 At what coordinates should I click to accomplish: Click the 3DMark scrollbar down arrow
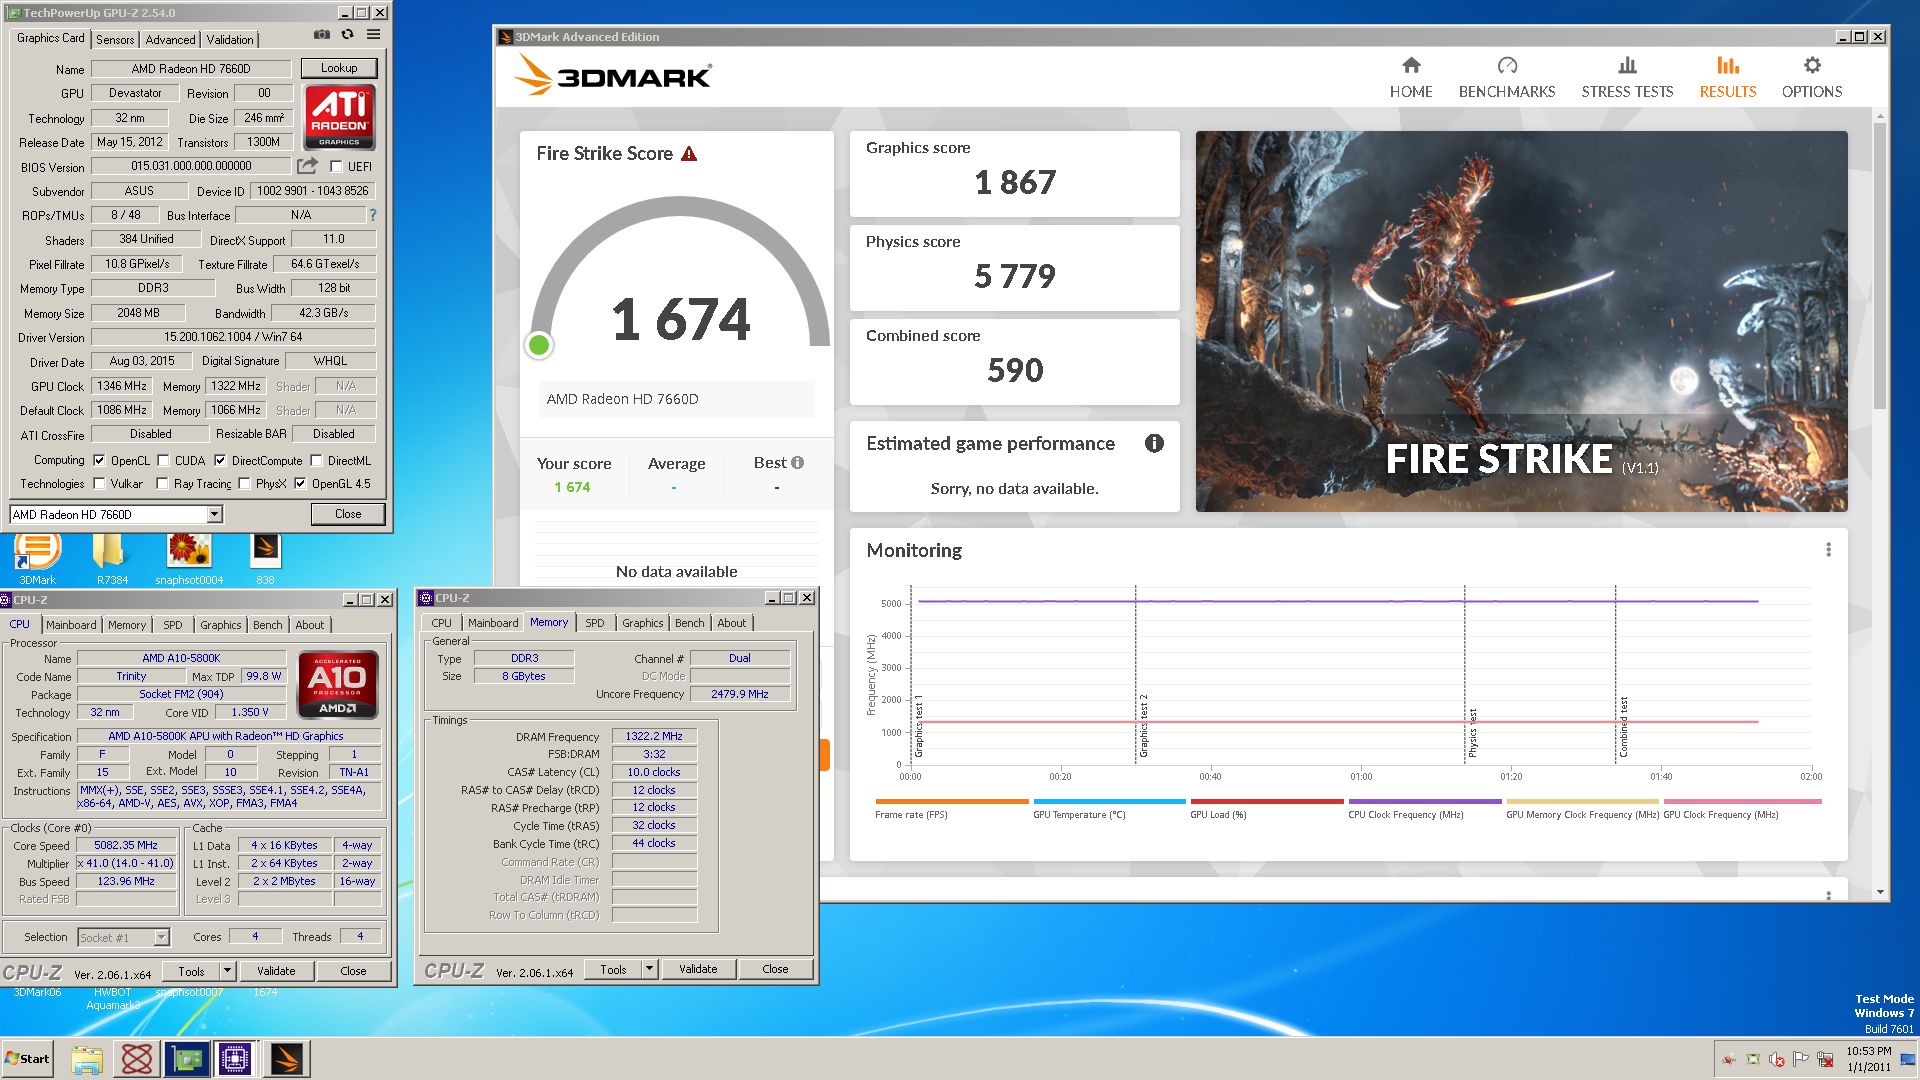pyautogui.click(x=1880, y=892)
